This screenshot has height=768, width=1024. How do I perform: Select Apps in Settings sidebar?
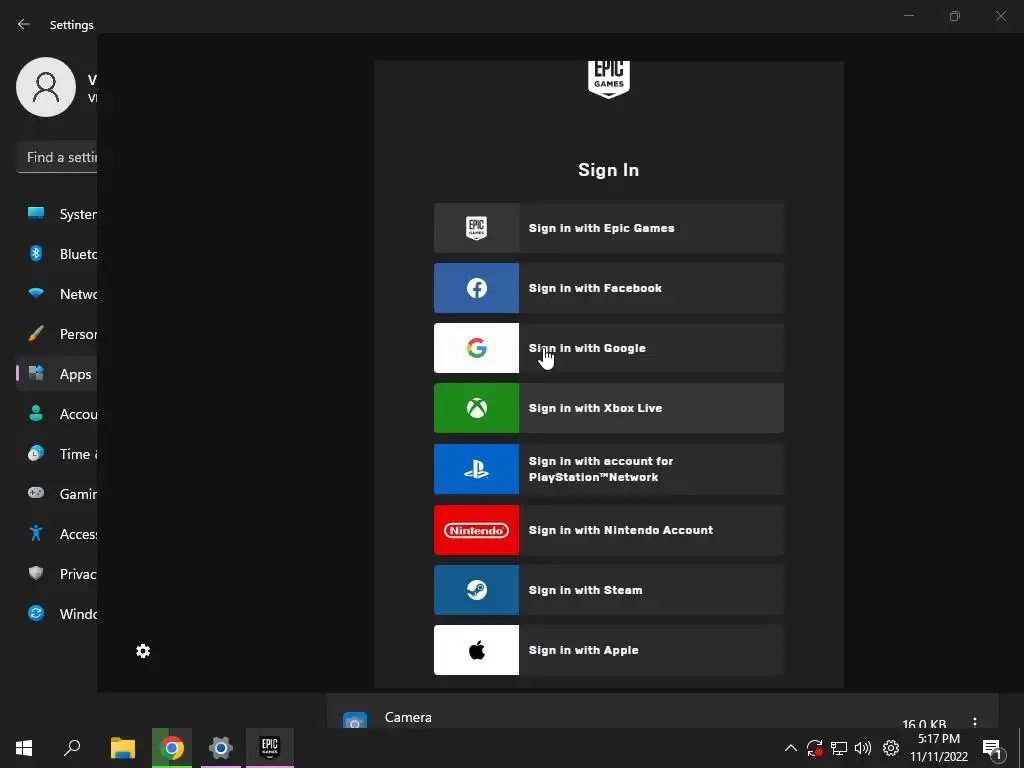pyautogui.click(x=57, y=374)
